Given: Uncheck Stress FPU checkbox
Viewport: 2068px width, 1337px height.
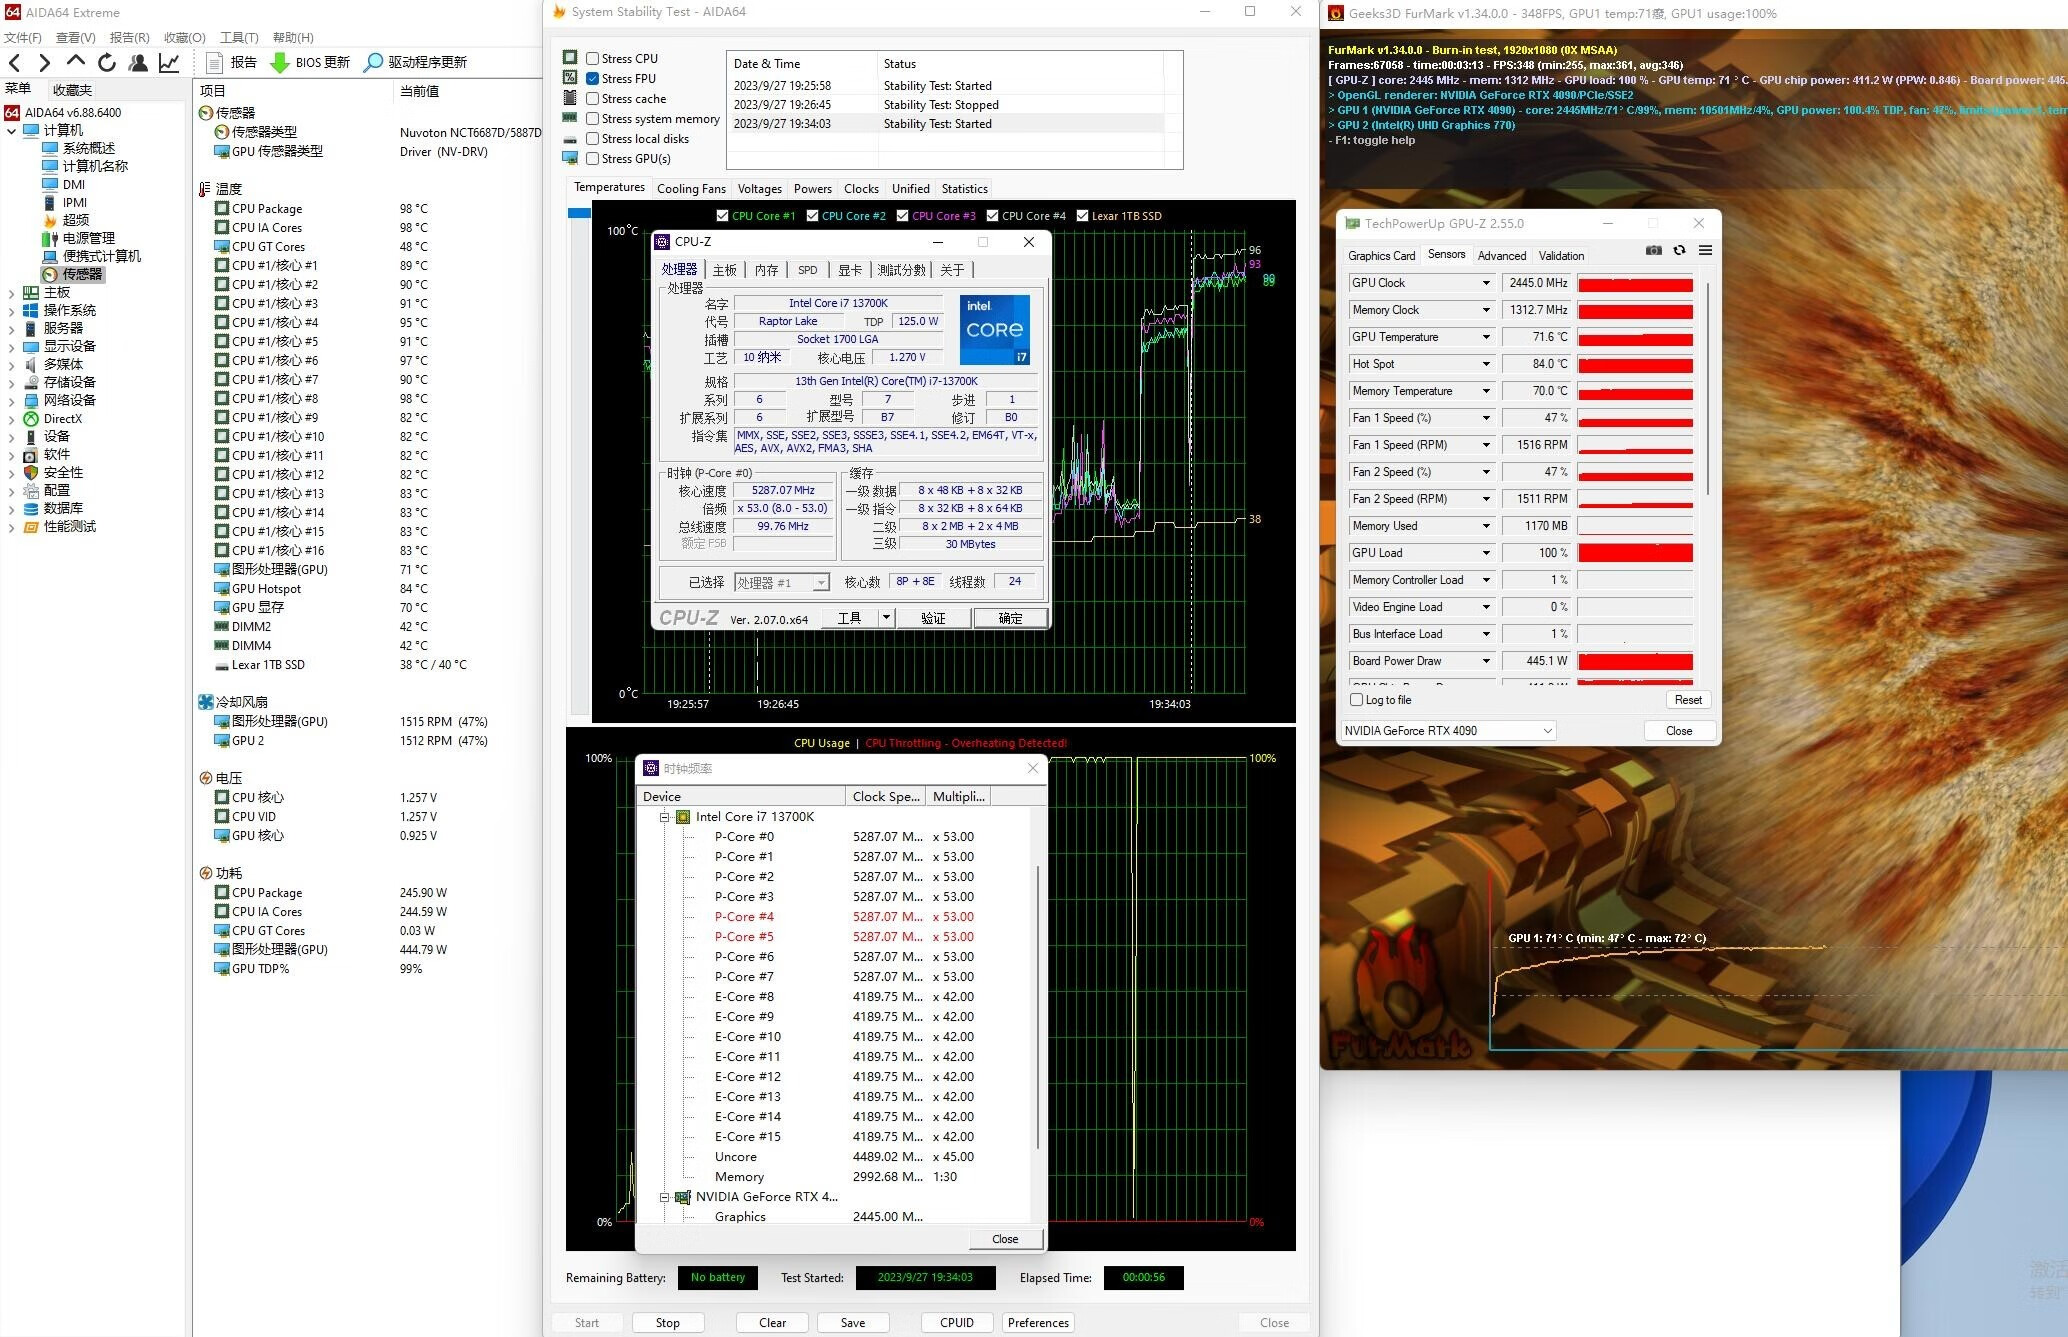Looking at the screenshot, I should click(593, 79).
